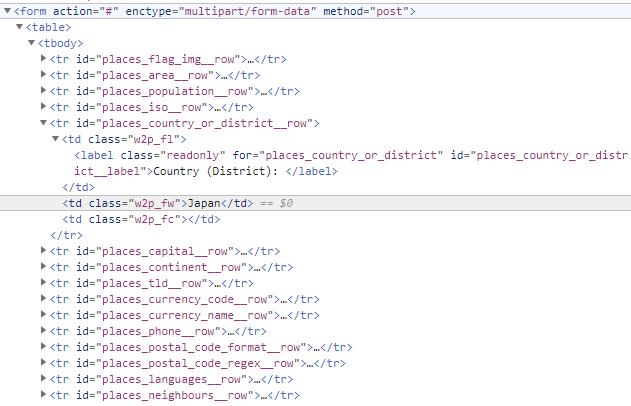
Task: Expand the places_postal_code_regex__row node
Action: pyautogui.click(x=43, y=363)
